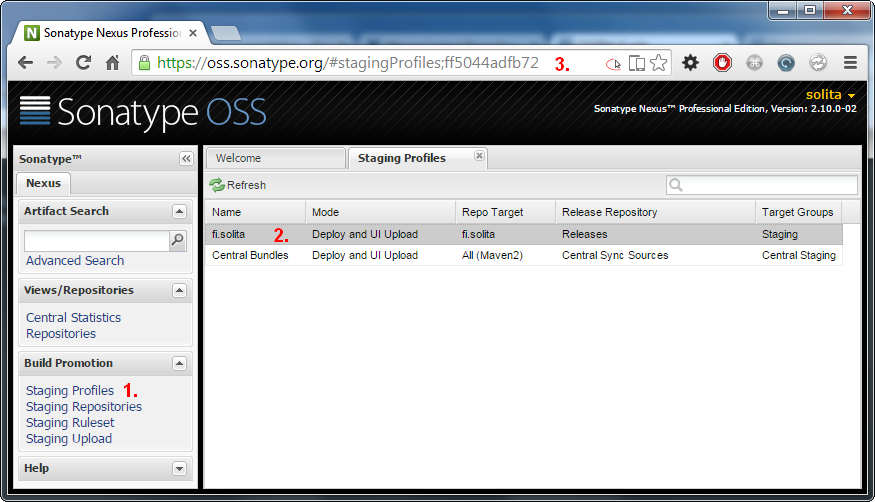
Task: Click the artifact search magnifier button
Action: click(x=177, y=240)
